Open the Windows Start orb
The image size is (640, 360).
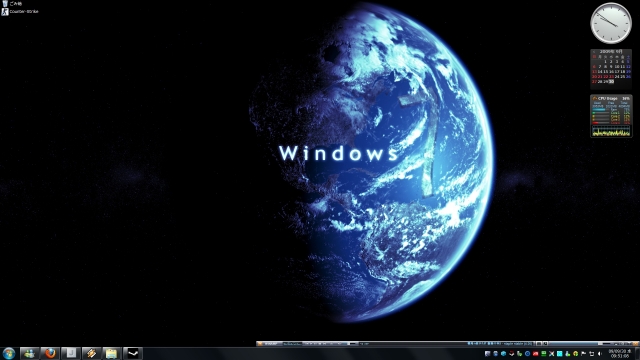coord(9,353)
